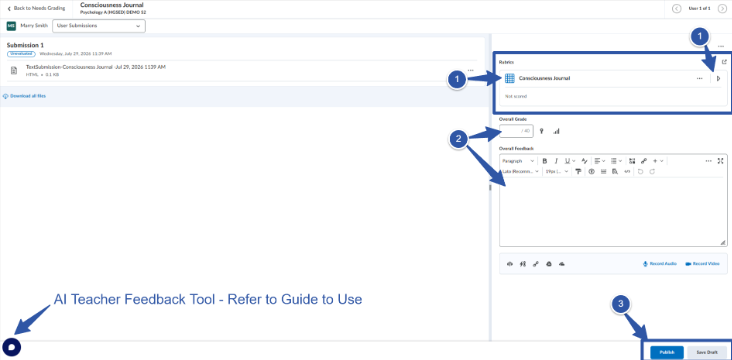This screenshot has width=732, height=360.
Task: Insert a quicklink in the feedback editor
Action: point(644,161)
